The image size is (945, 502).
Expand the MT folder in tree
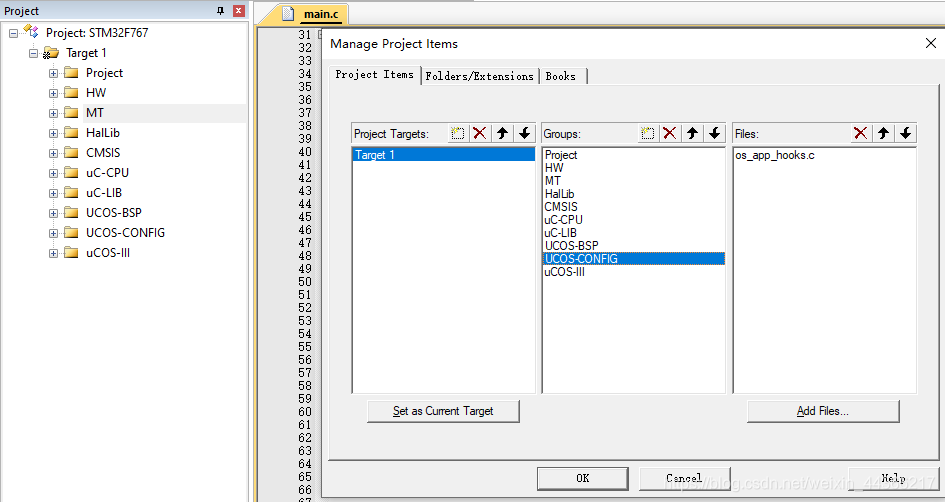tap(54, 113)
